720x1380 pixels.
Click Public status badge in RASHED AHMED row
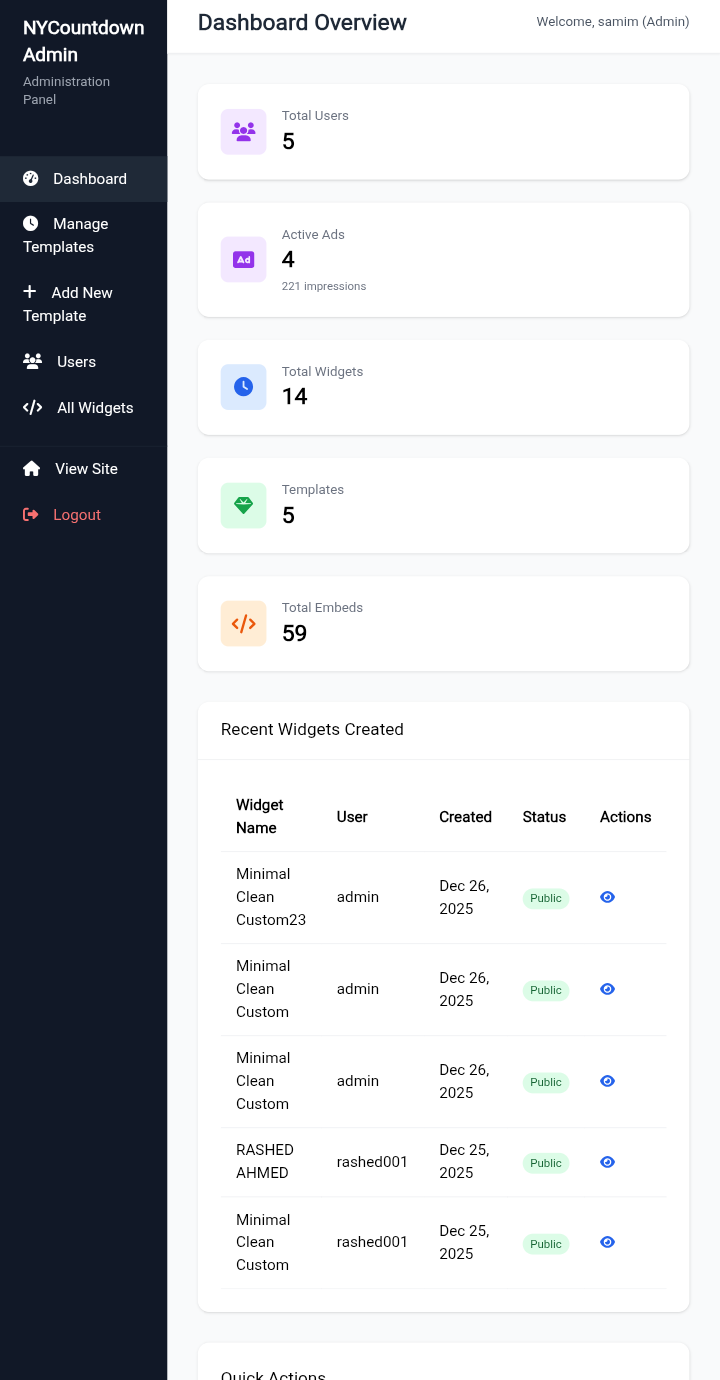(x=546, y=1163)
